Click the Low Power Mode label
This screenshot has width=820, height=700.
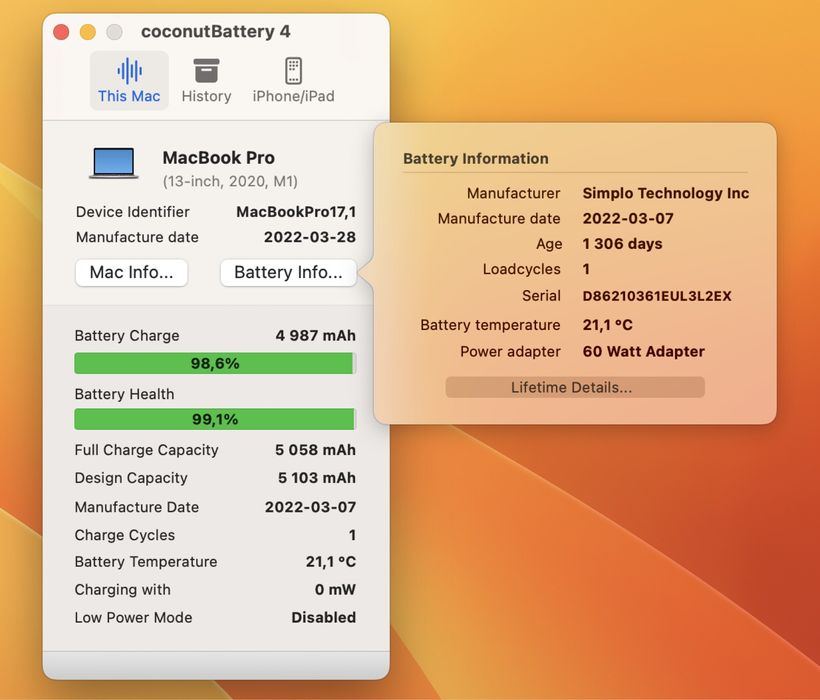pyautogui.click(x=133, y=617)
